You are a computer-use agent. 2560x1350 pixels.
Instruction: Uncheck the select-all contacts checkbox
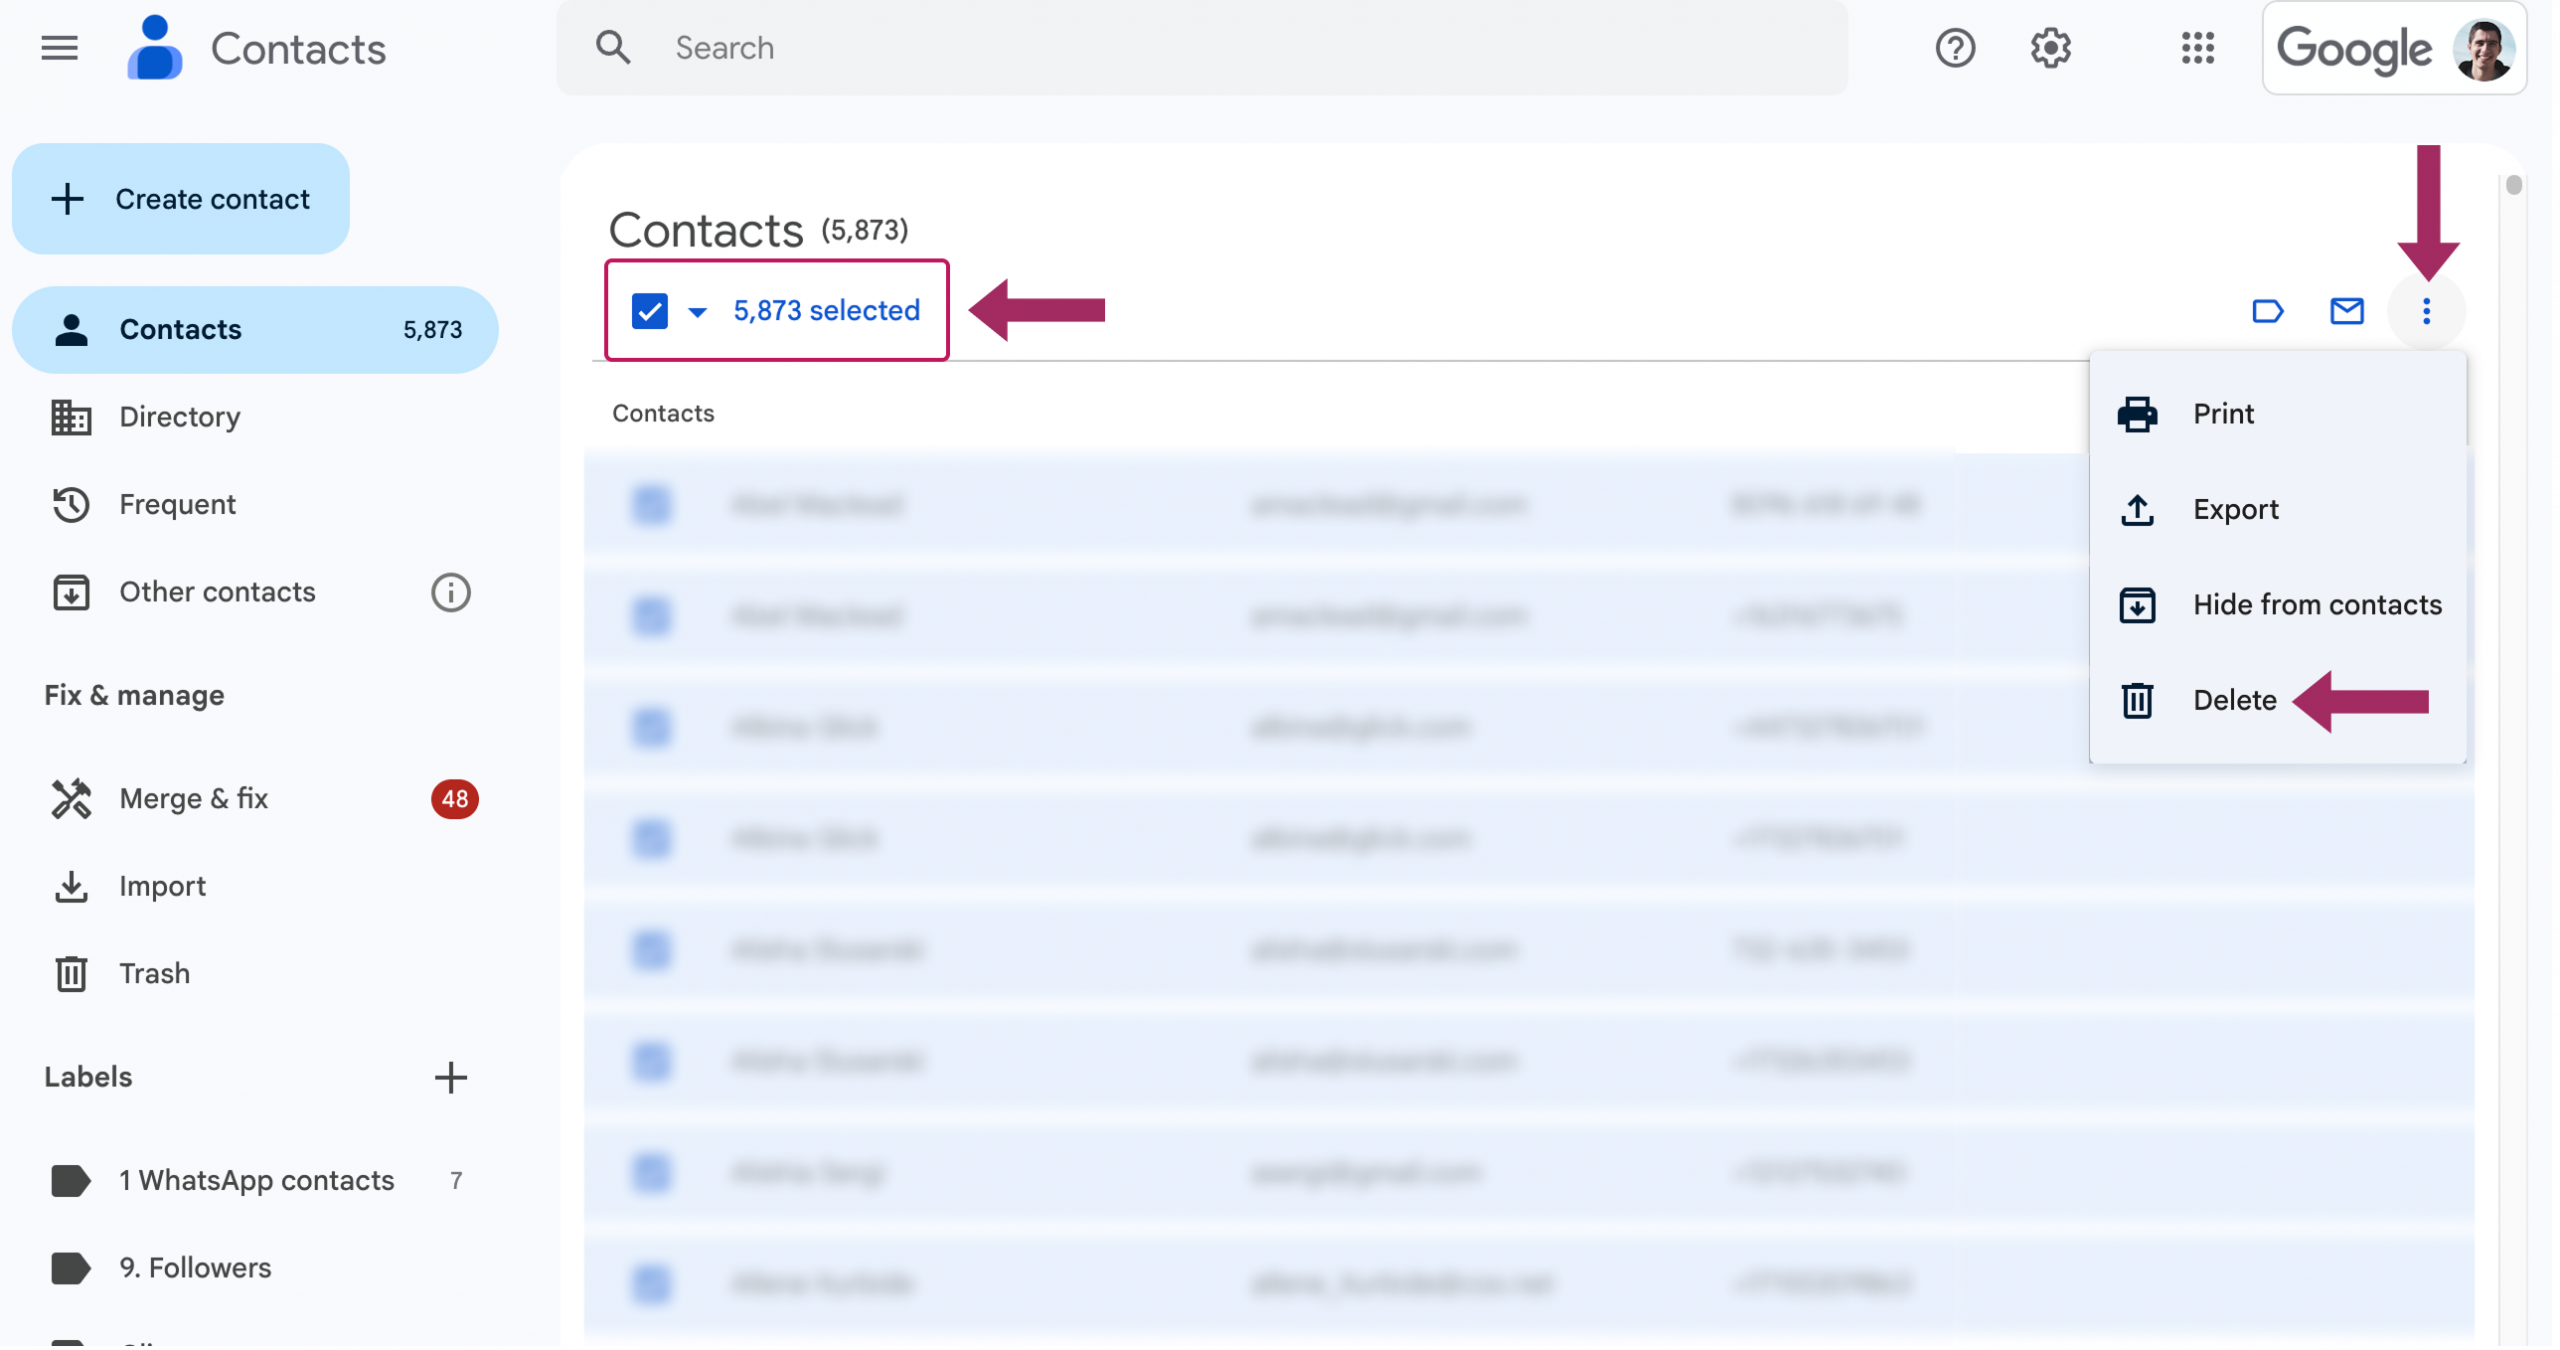[x=649, y=311]
